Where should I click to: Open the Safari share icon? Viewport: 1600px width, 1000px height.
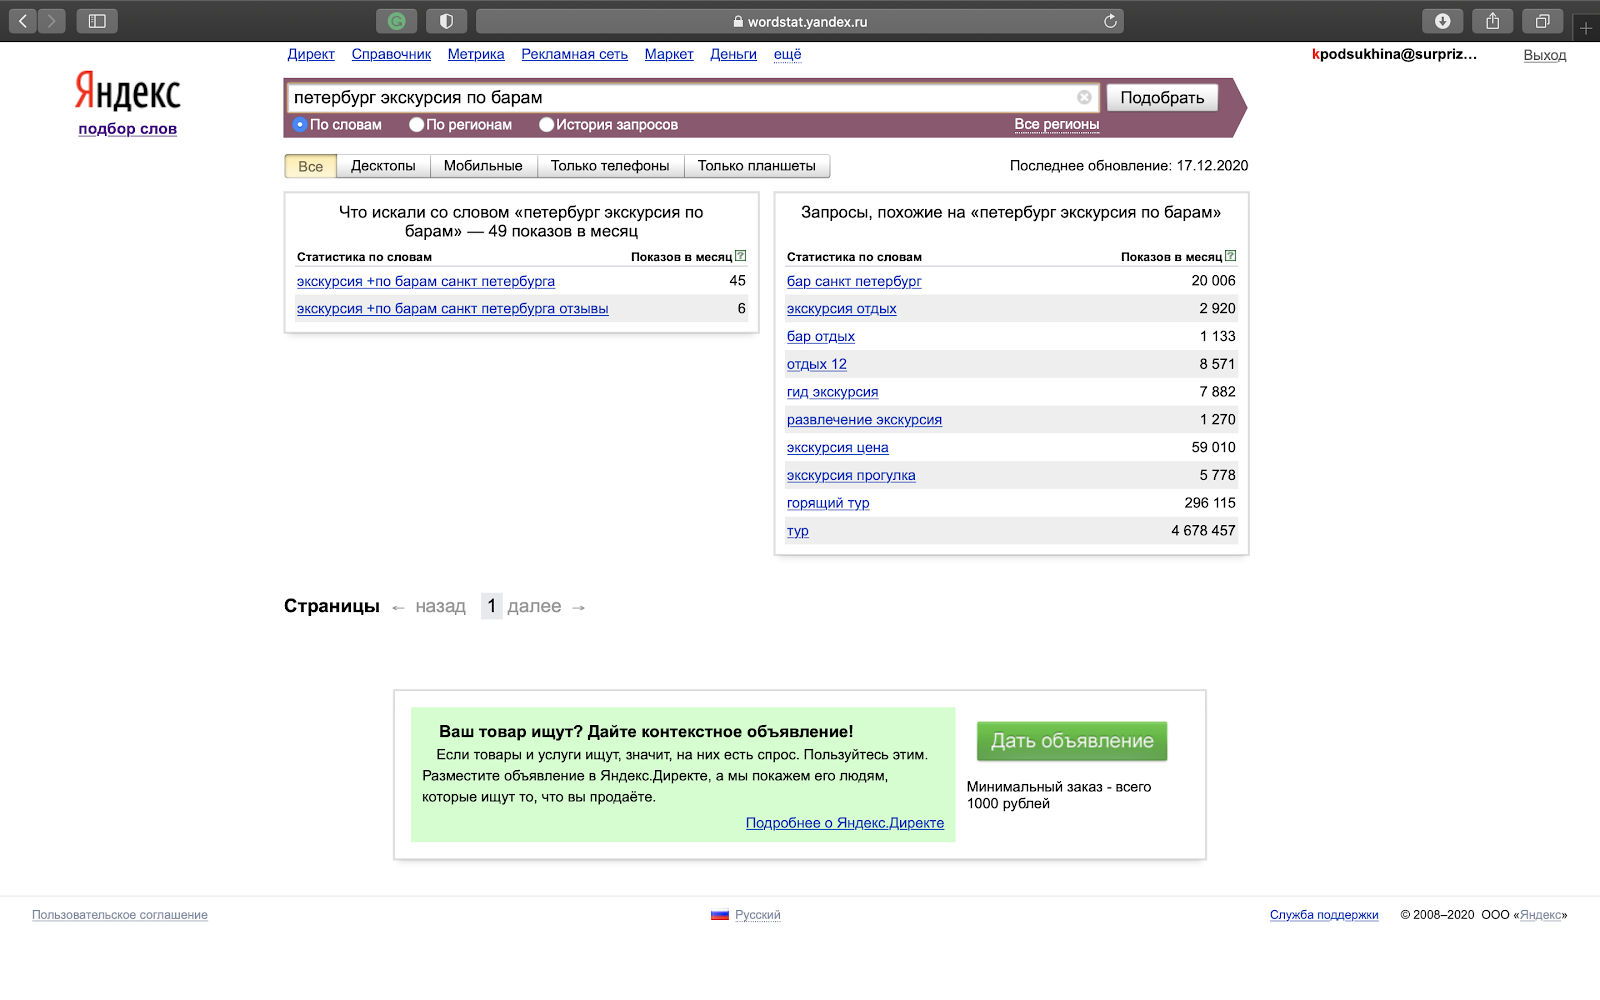point(1493,21)
